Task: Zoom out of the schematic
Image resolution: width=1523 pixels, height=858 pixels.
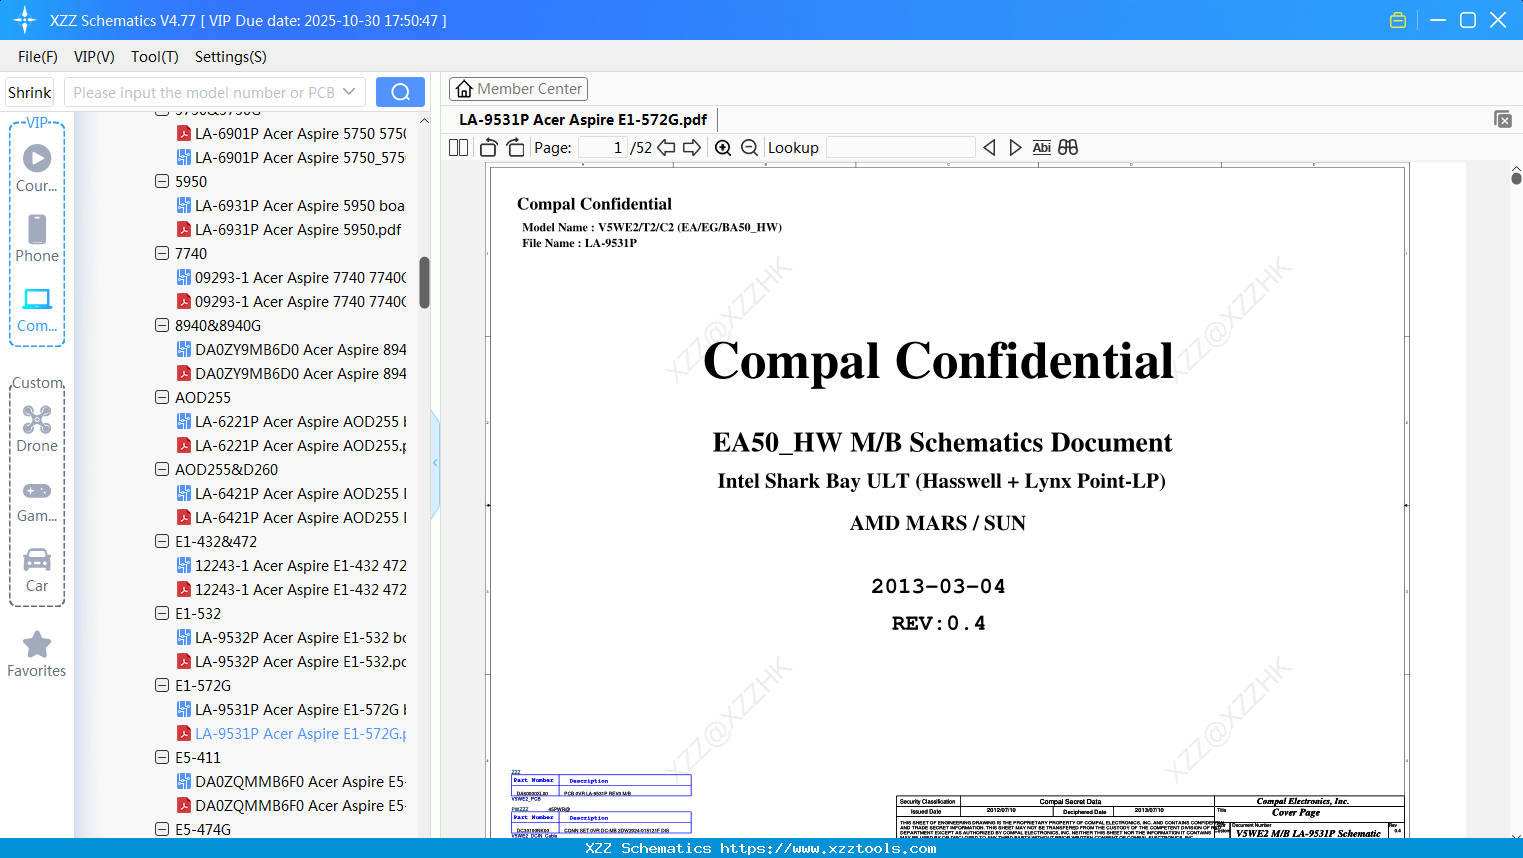Action: click(750, 148)
